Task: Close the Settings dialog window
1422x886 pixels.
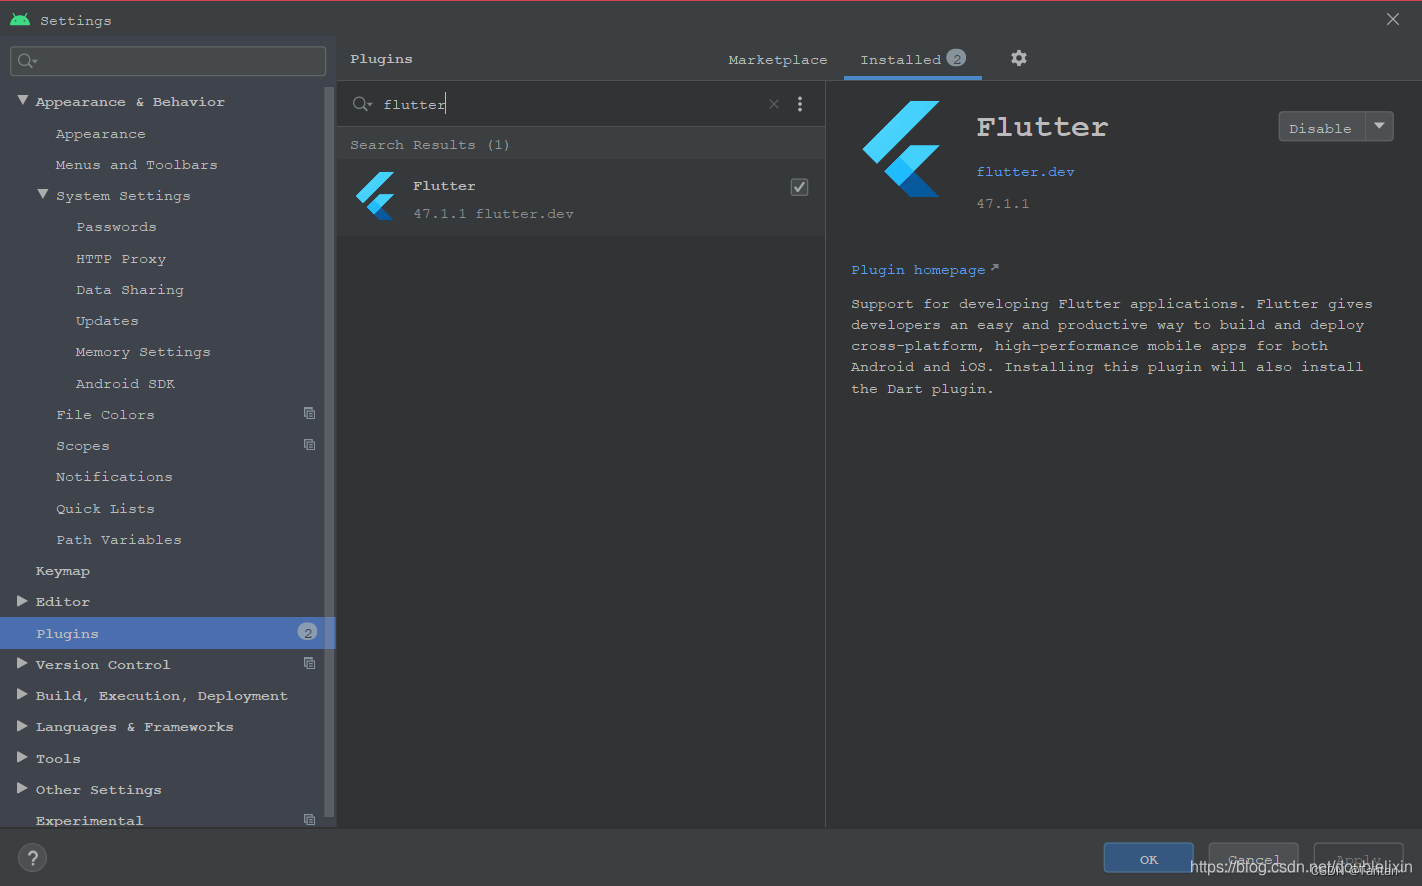Action: click(x=1393, y=19)
